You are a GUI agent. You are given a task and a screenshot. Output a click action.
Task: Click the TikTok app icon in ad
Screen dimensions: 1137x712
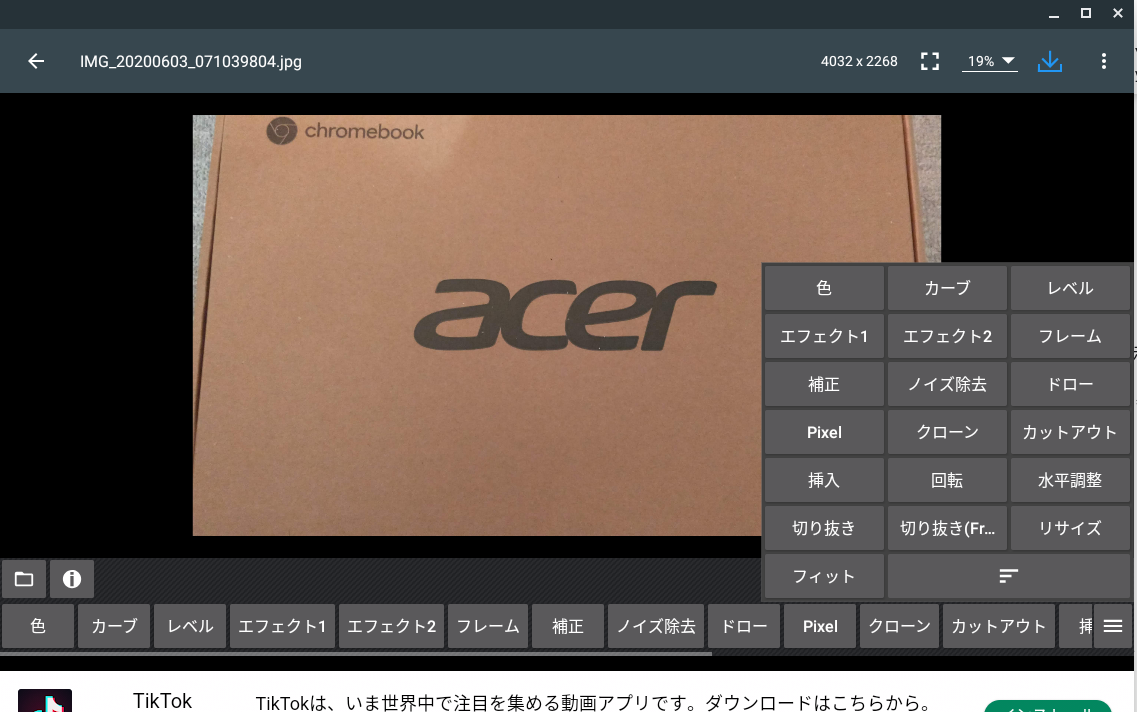(x=45, y=700)
